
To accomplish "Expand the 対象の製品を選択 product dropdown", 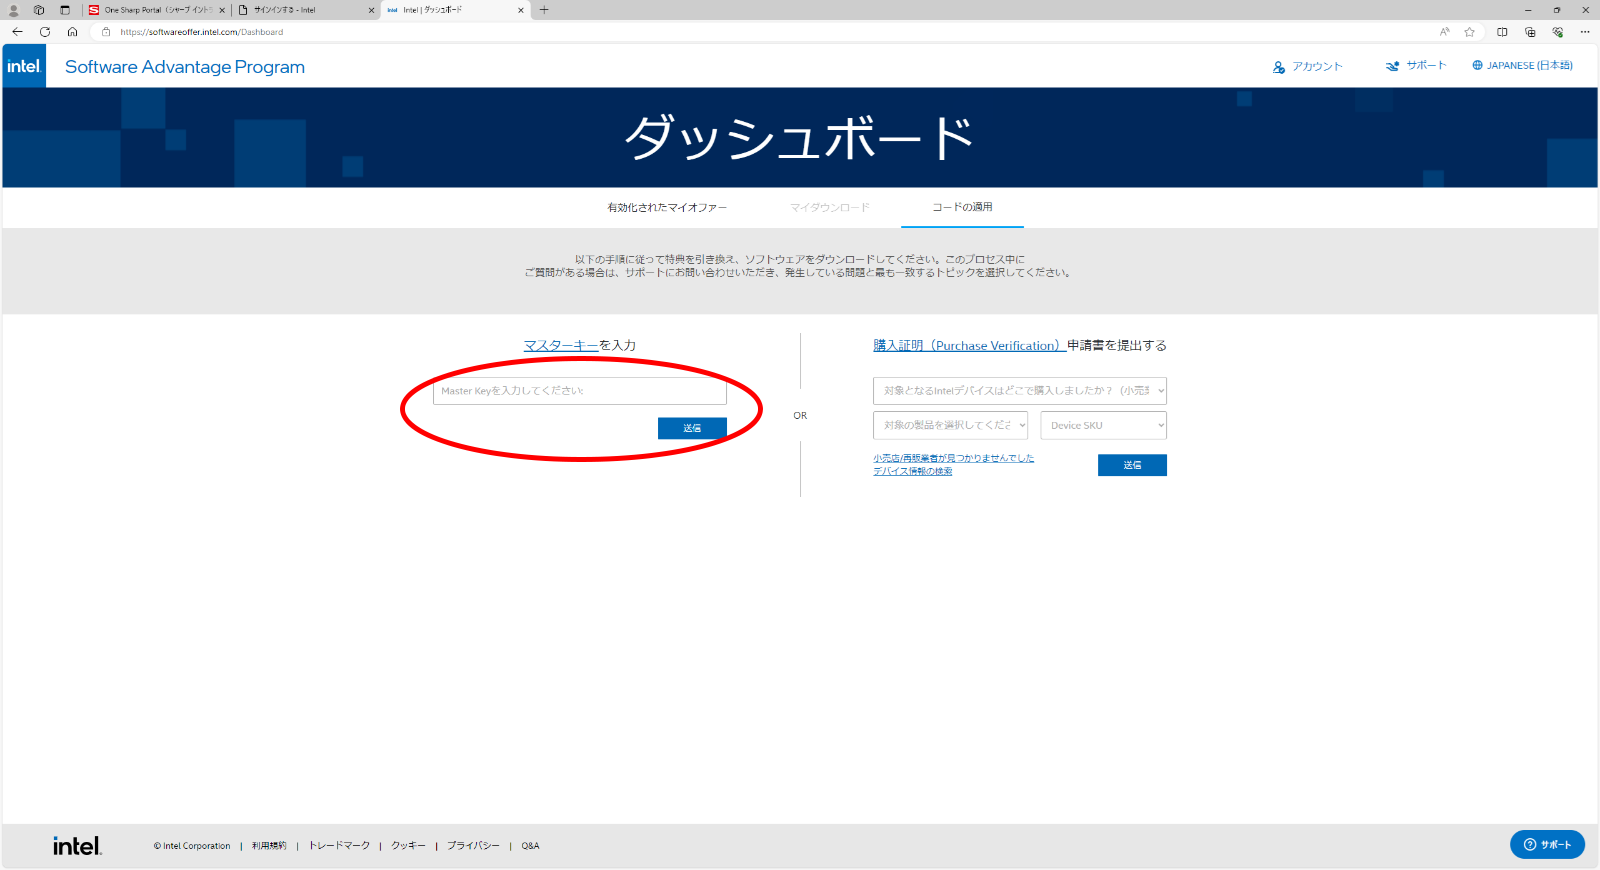I will coord(950,425).
